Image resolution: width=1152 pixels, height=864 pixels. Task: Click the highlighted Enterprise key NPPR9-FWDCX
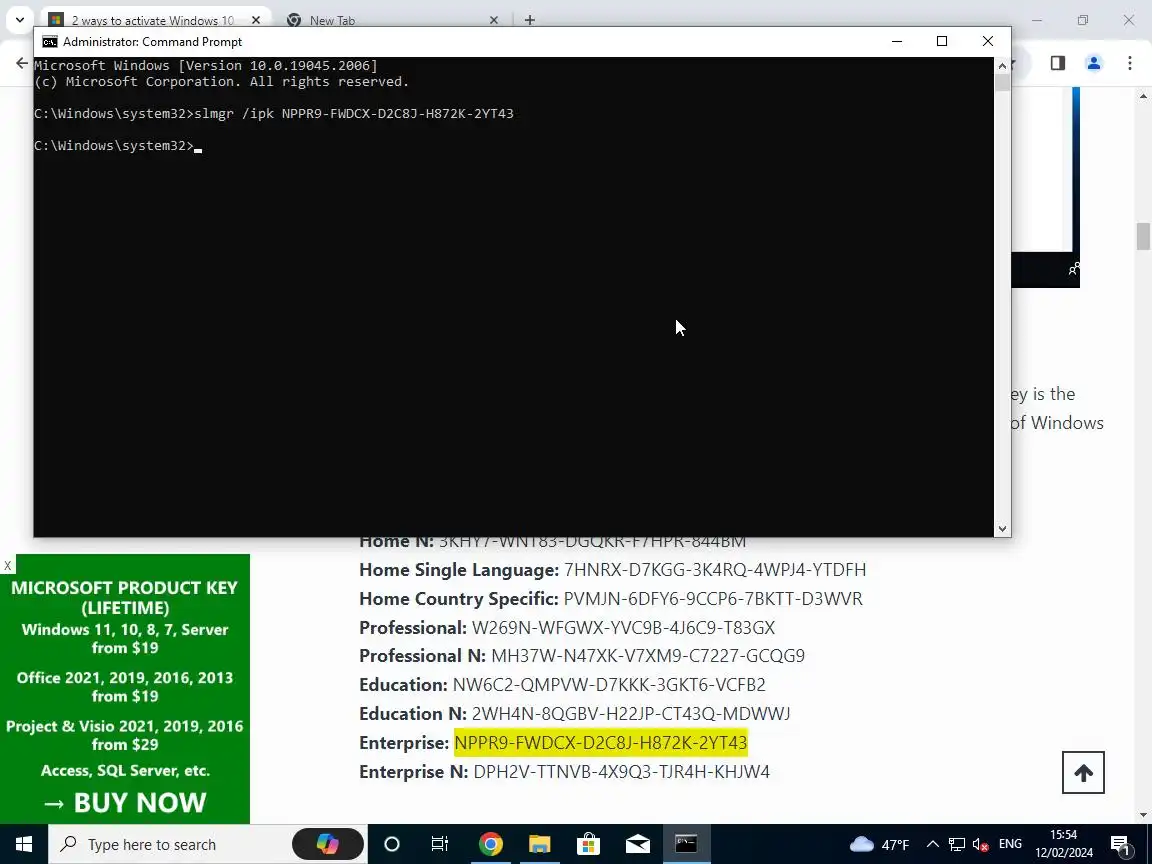tap(600, 743)
